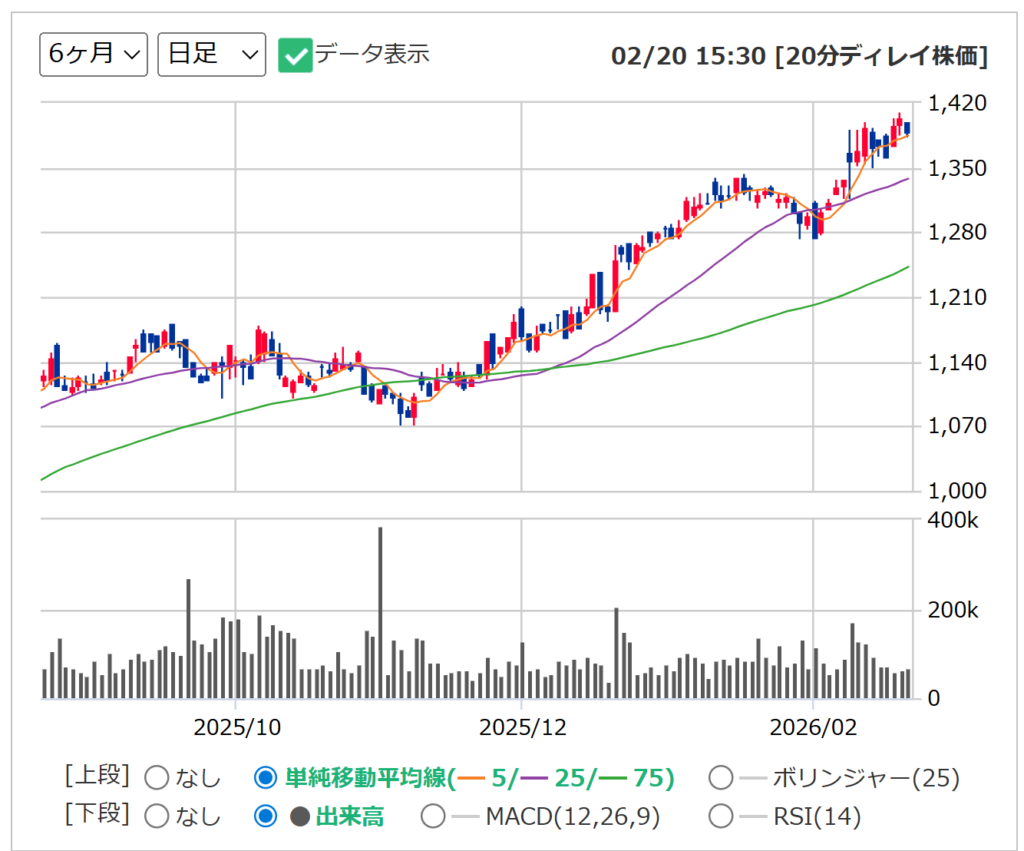
Task: Click the dark circle icon beside 出来高
Action: point(299,816)
